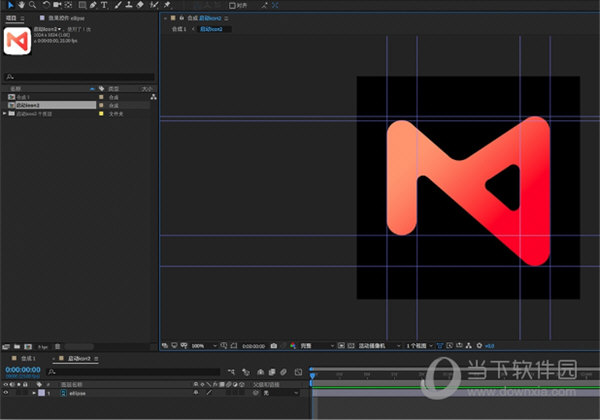Select the Brush tool

[118, 5]
